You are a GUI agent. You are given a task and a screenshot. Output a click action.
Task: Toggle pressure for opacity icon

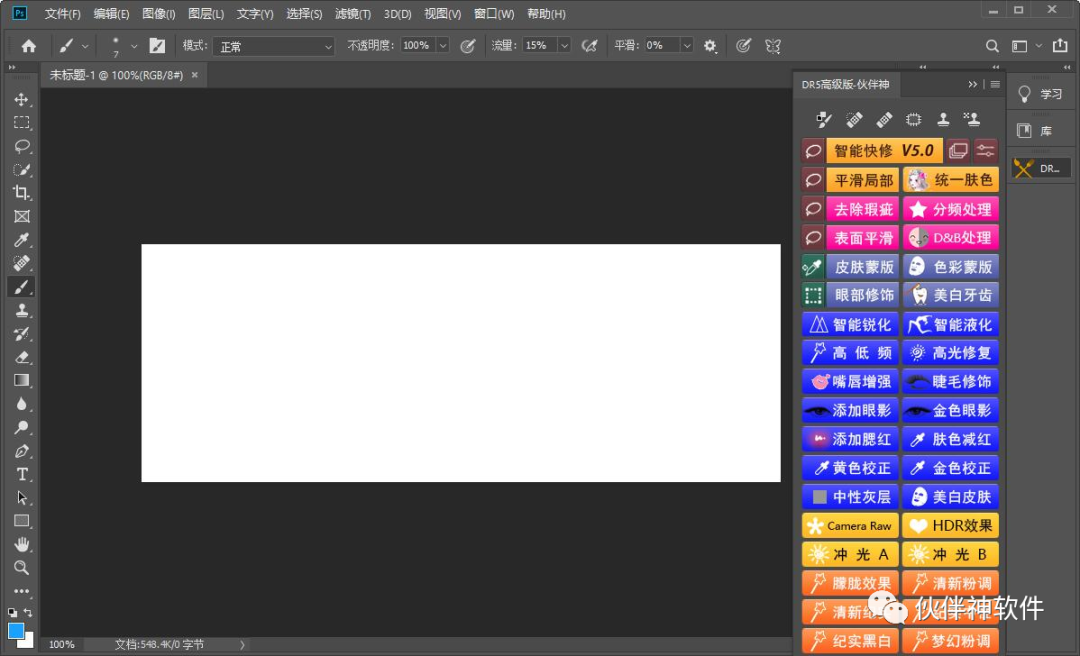(468, 46)
